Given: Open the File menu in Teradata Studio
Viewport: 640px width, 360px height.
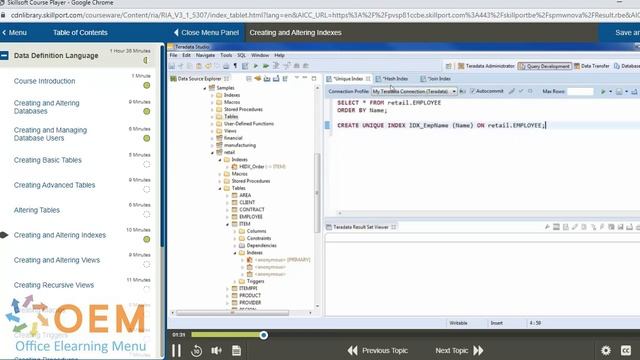Looking at the screenshot, I should [173, 55].
